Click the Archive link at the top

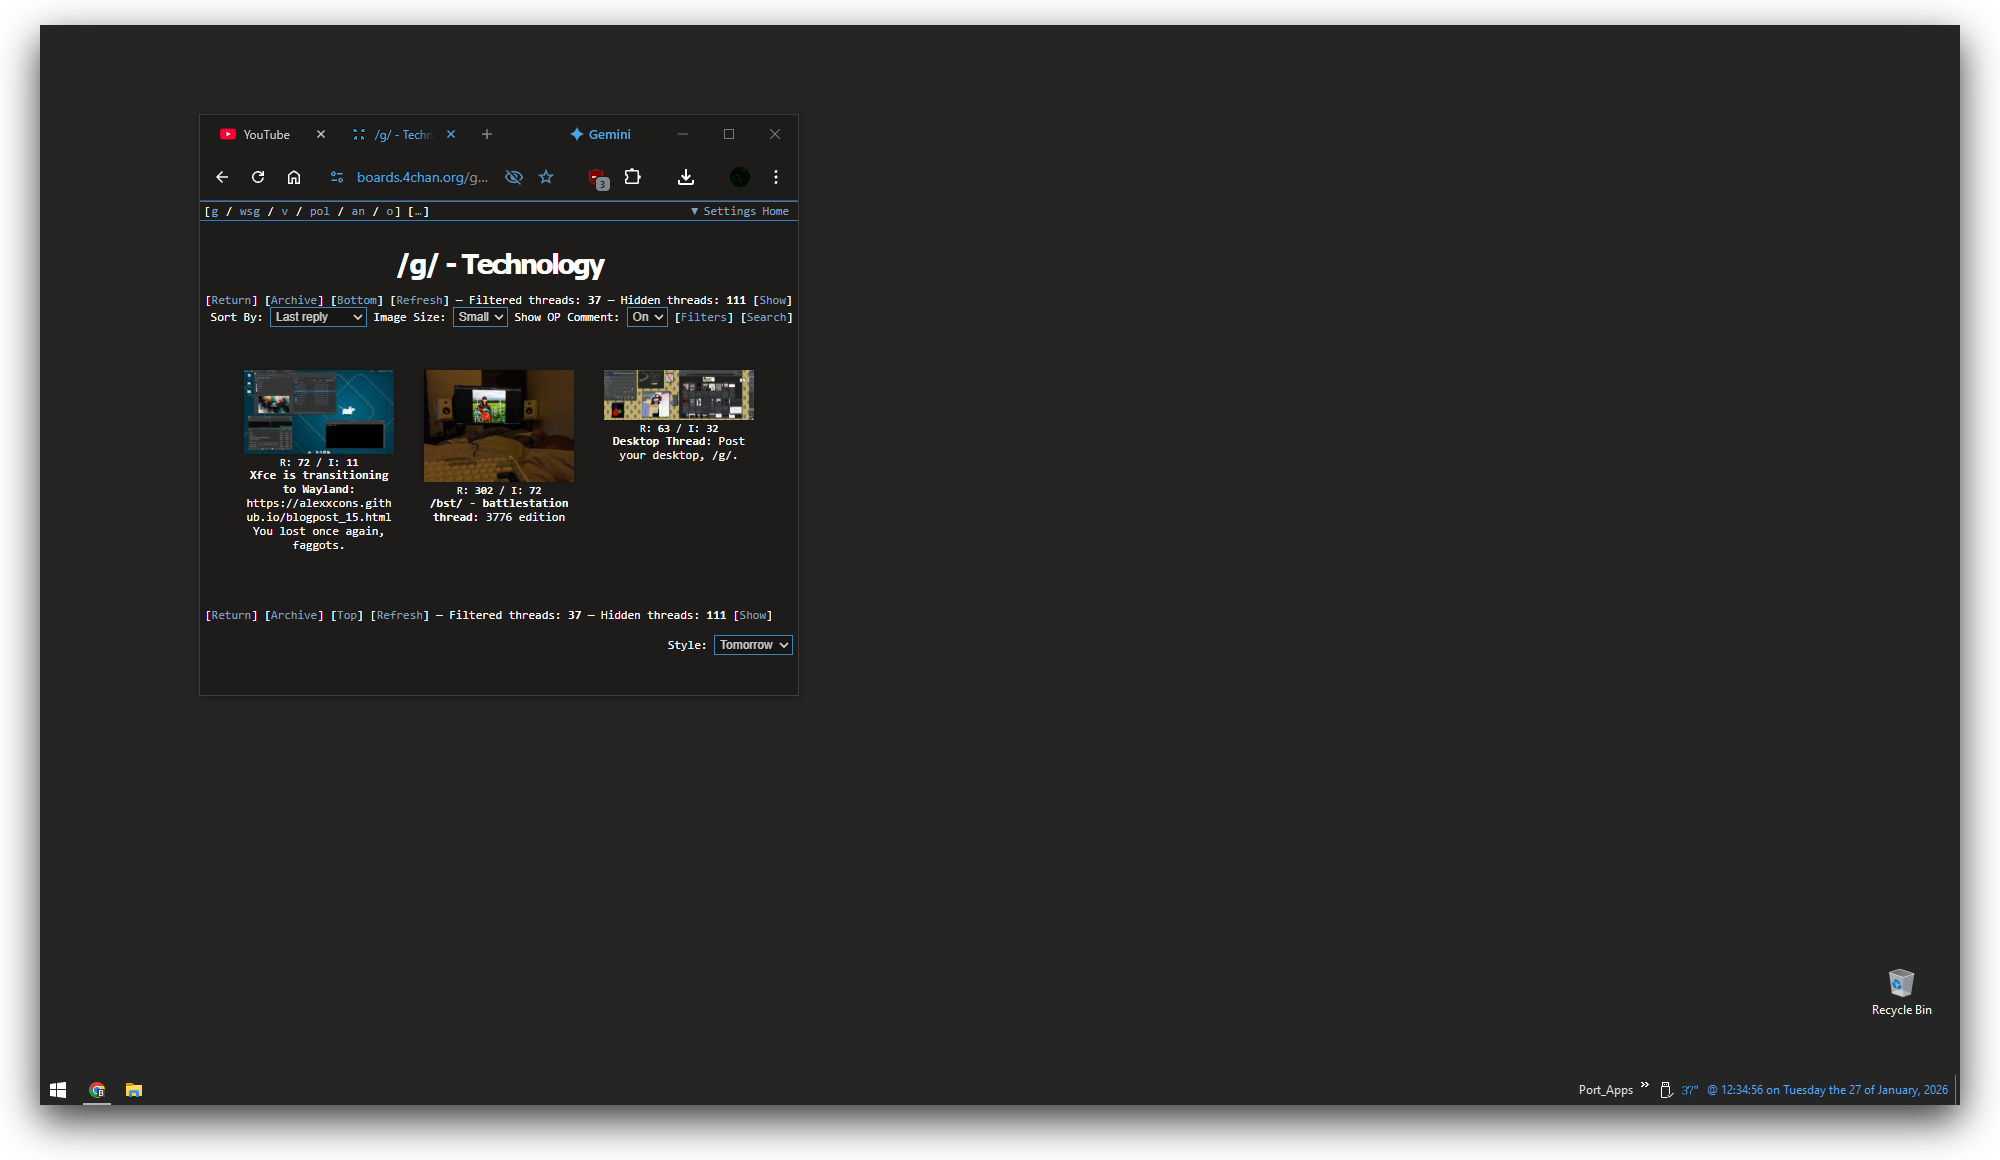(294, 300)
